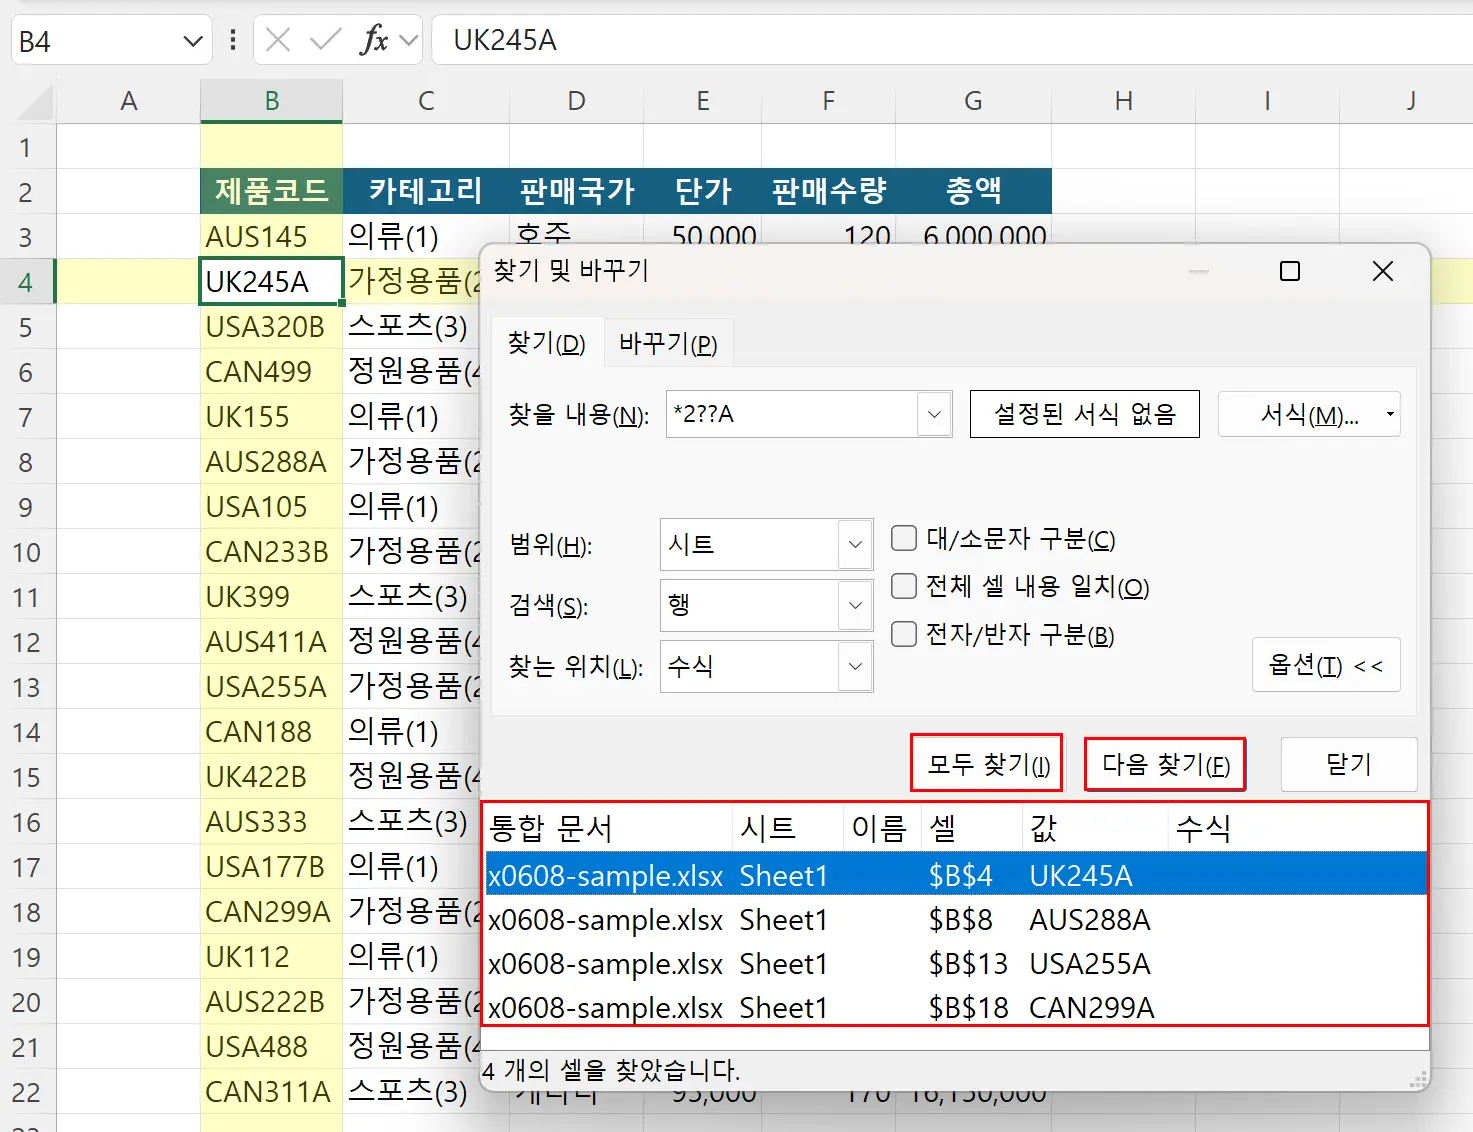Open the 찾는 위치 dropdown showing 수식
This screenshot has width=1473, height=1132.
point(853,666)
